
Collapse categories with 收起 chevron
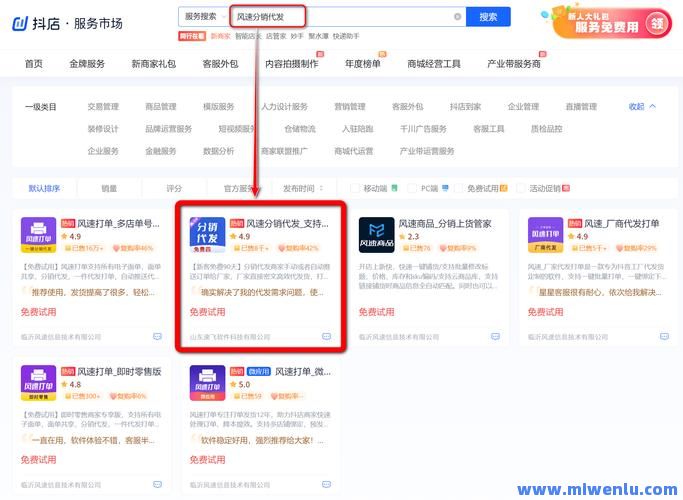pyautogui.click(x=642, y=106)
